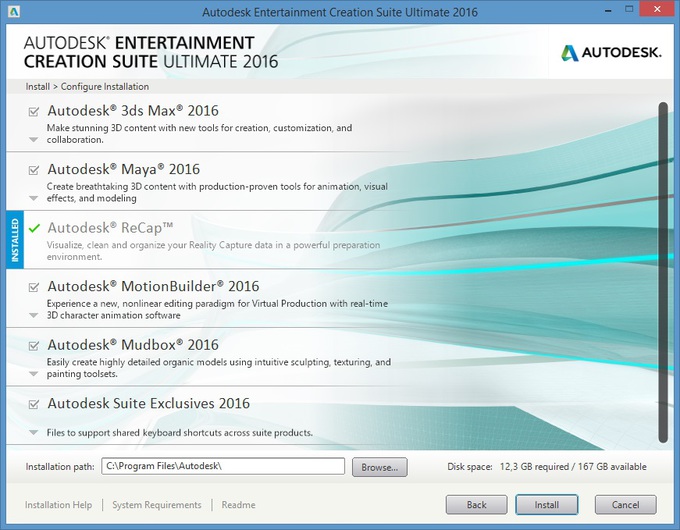Click the 'Make stunning 3D content' description
680x530 pixels.
point(199,134)
